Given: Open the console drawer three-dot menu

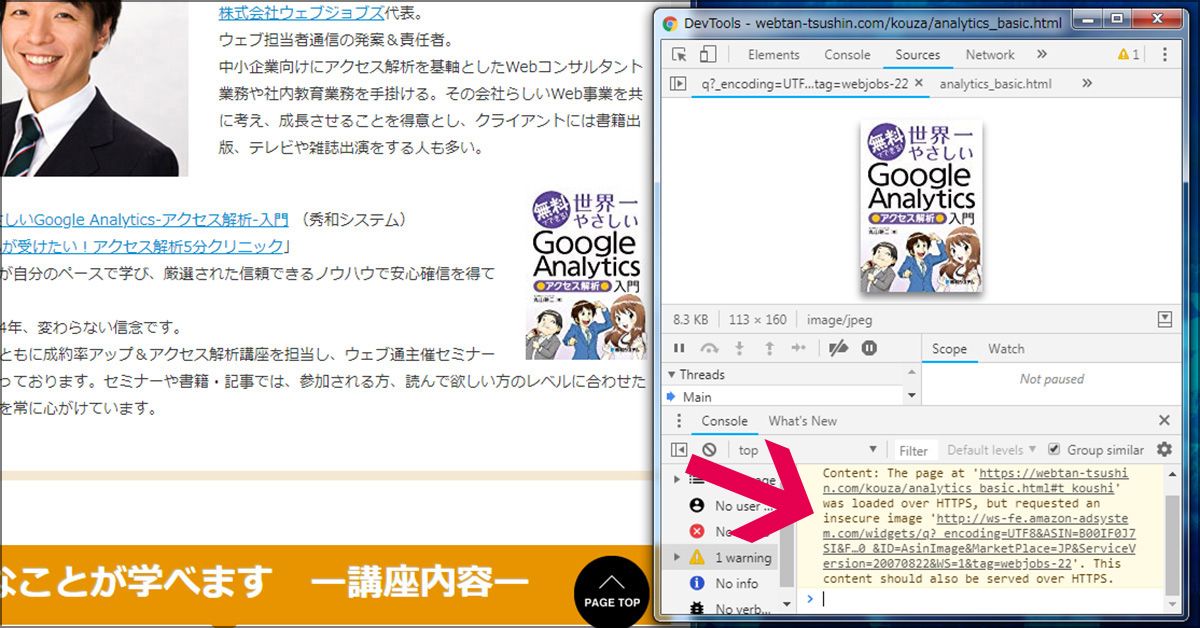Looking at the screenshot, I should coord(679,421).
